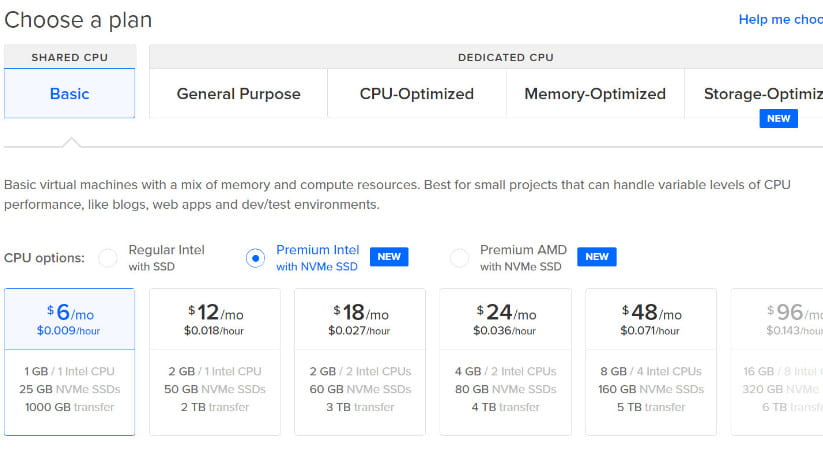Choose the $24/mo plan card
The width and height of the screenshot is (823, 455).
pos(506,362)
